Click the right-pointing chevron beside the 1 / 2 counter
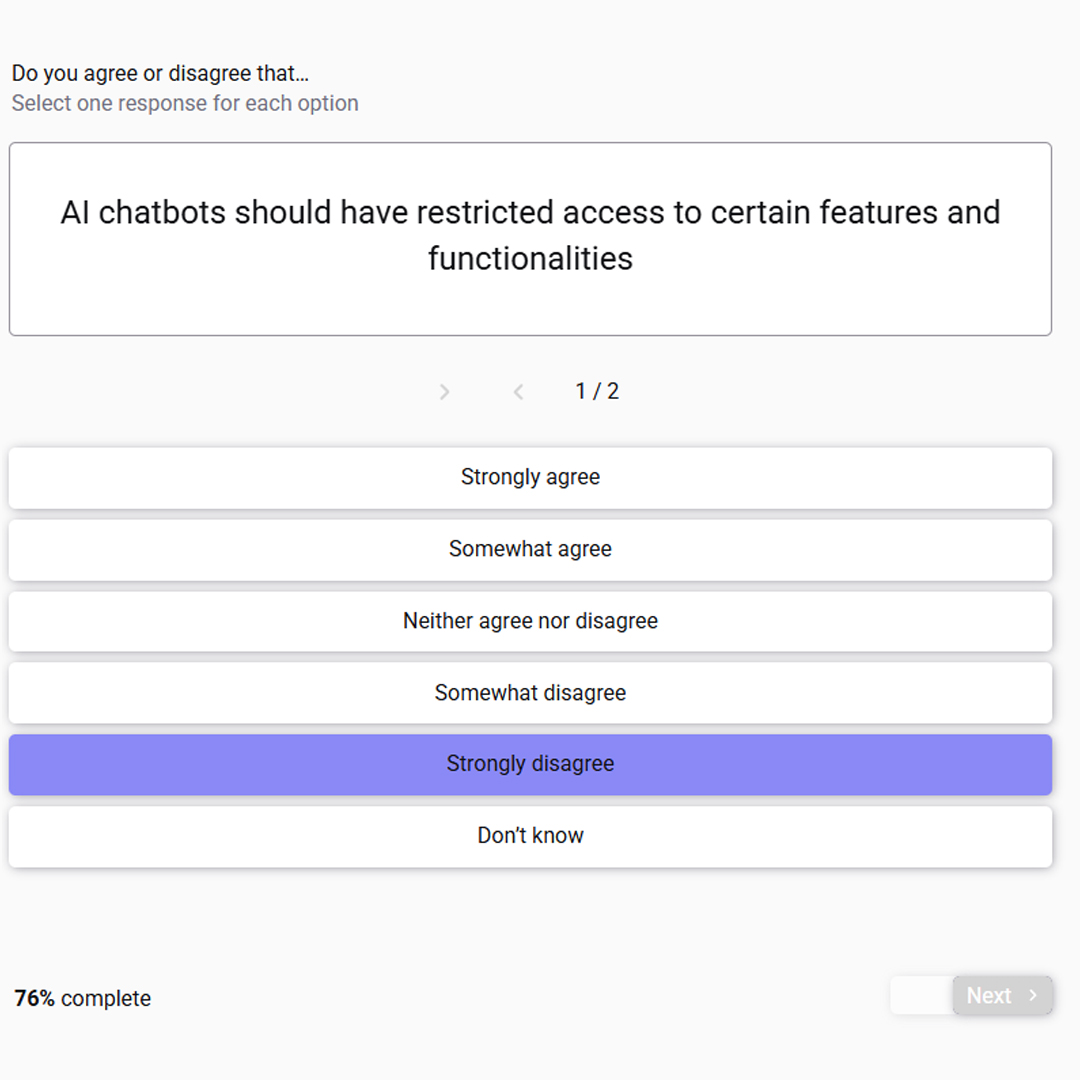Image resolution: width=1080 pixels, height=1080 pixels. (444, 392)
